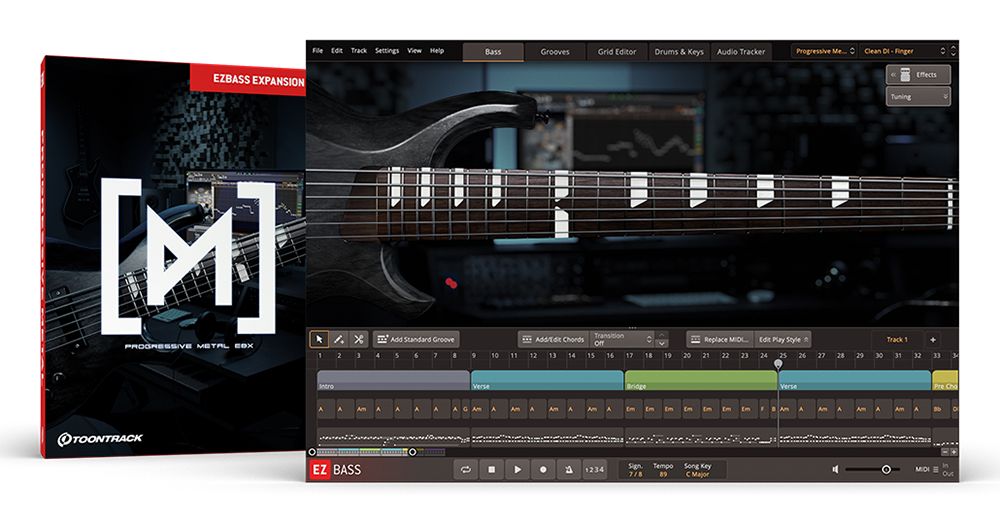Expand Edit Play Style

[x=783, y=340]
